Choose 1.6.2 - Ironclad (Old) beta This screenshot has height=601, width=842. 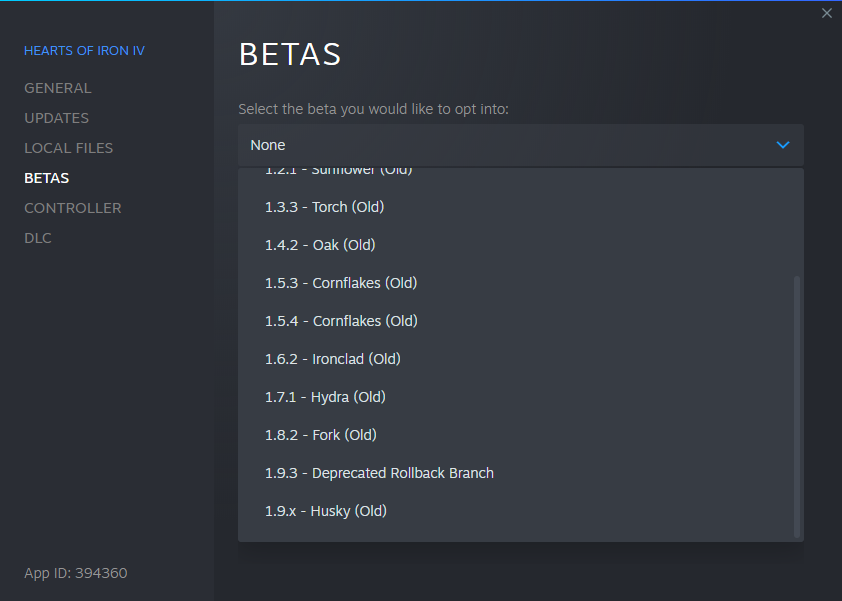pos(332,359)
